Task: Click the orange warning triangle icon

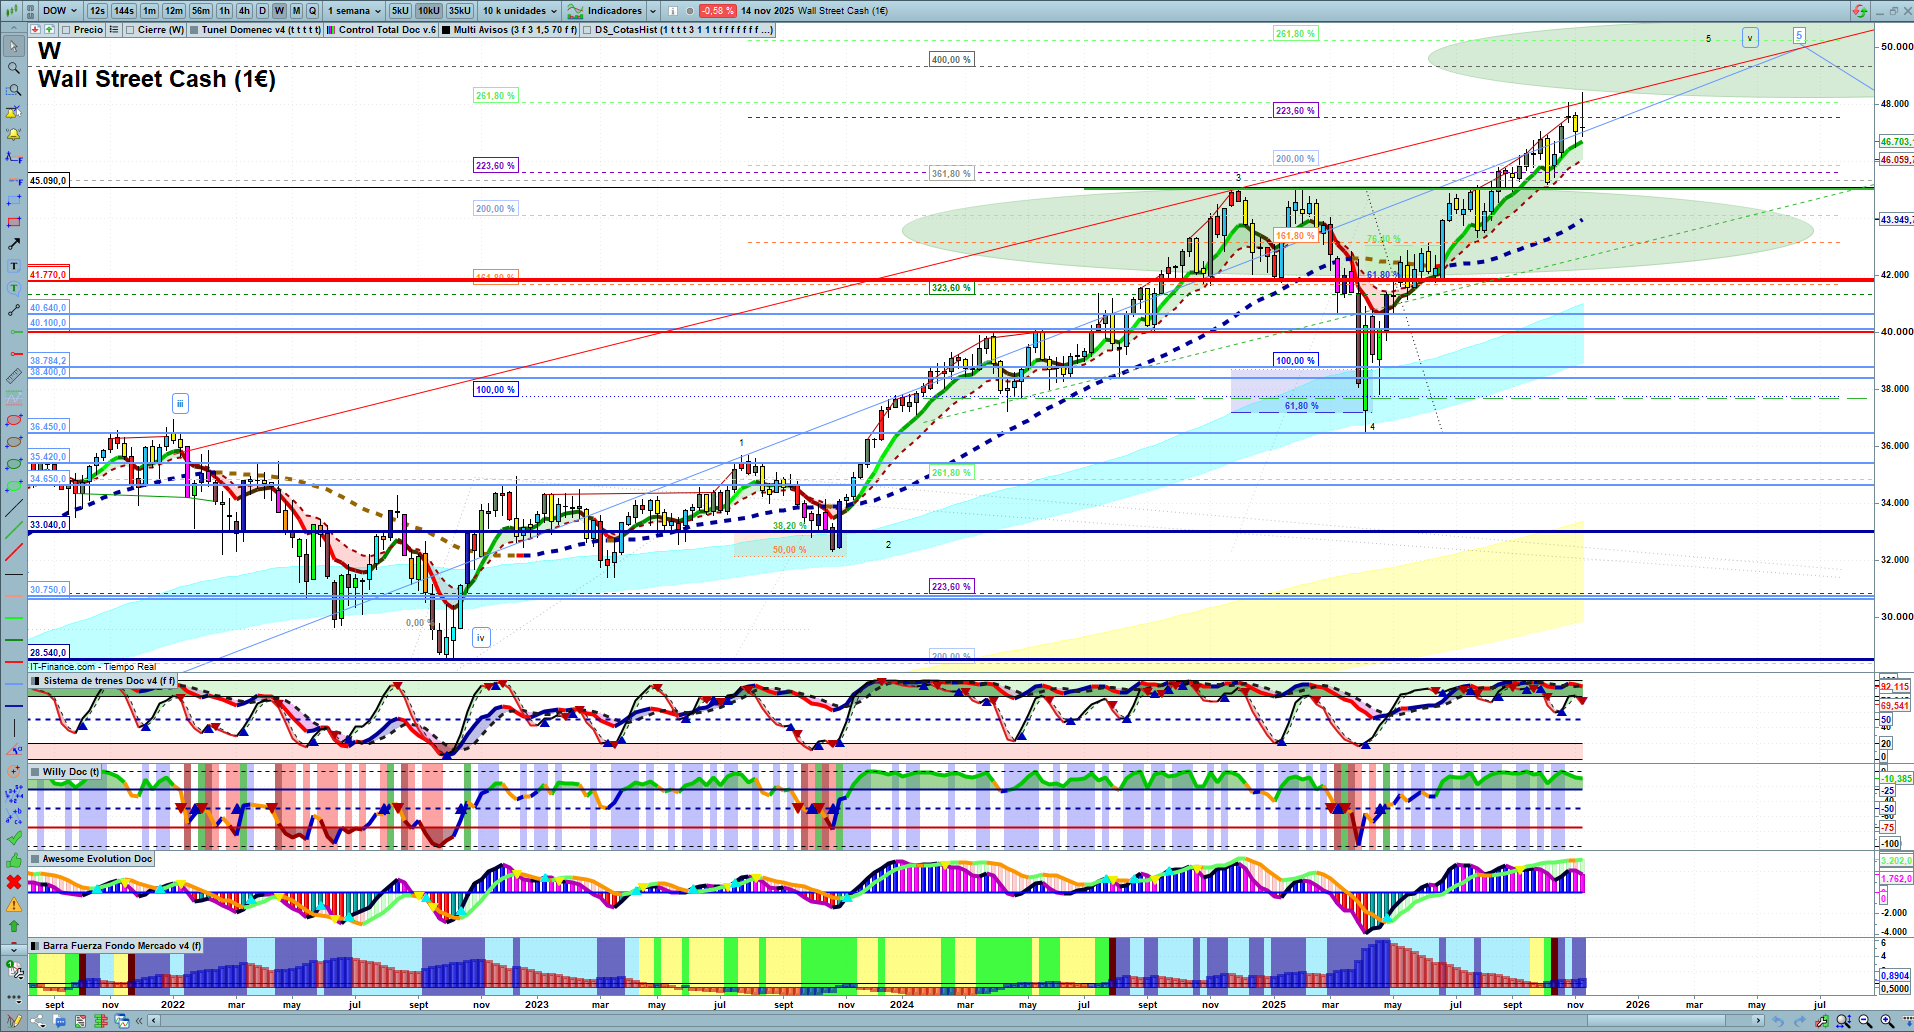Action: pyautogui.click(x=14, y=904)
